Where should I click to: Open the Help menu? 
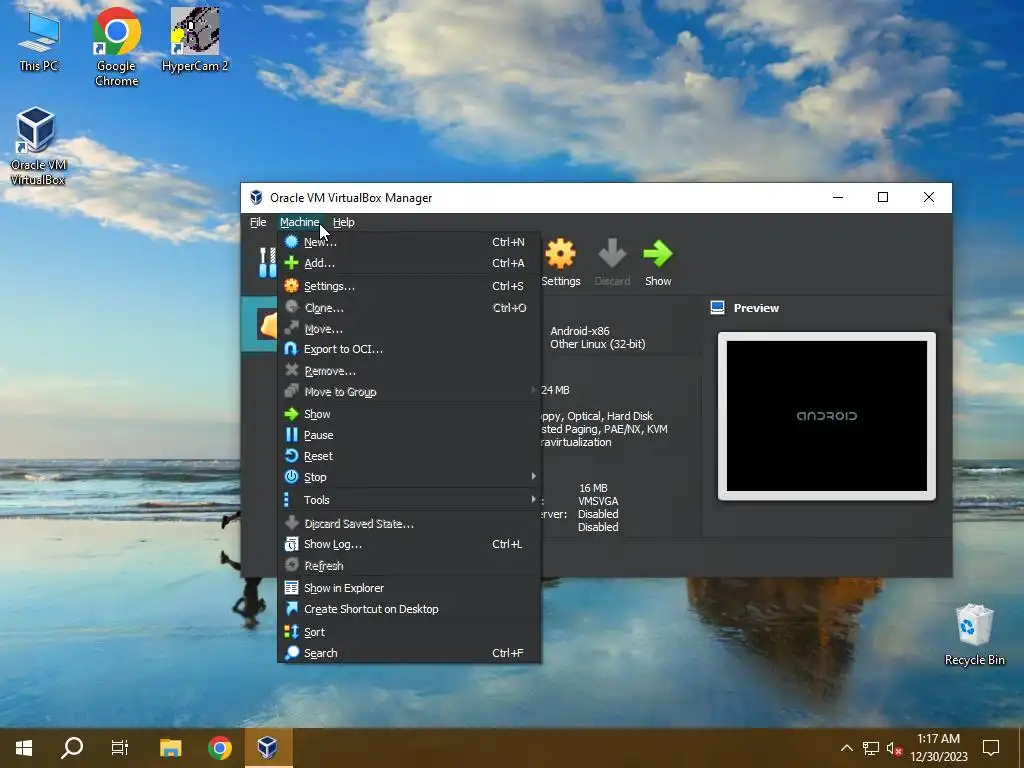coord(344,222)
